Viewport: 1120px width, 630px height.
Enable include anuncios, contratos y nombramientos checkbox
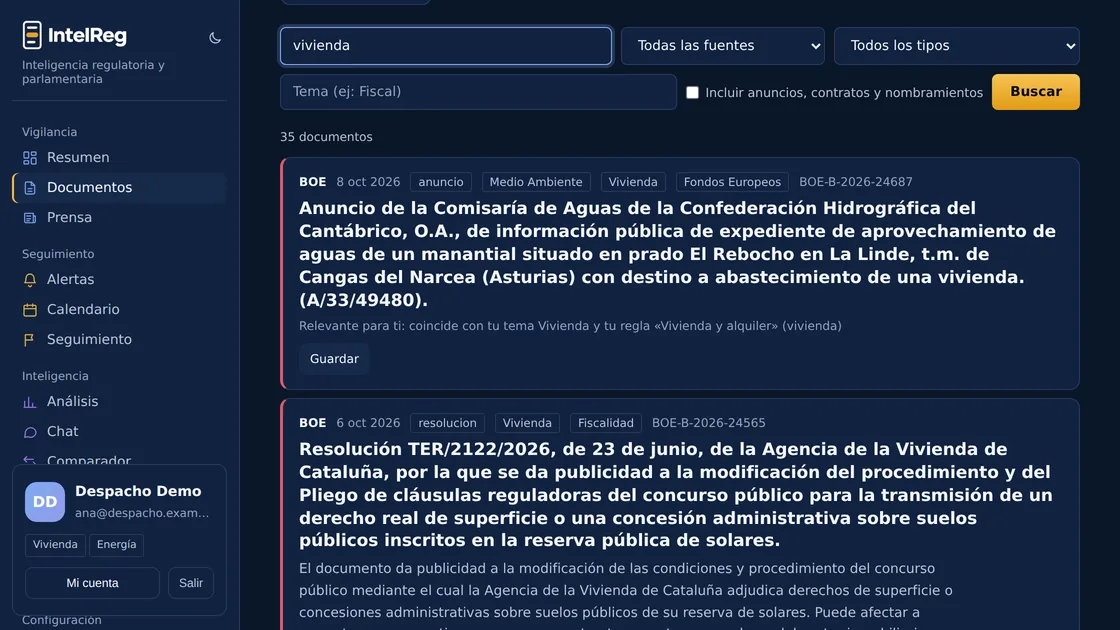point(692,92)
